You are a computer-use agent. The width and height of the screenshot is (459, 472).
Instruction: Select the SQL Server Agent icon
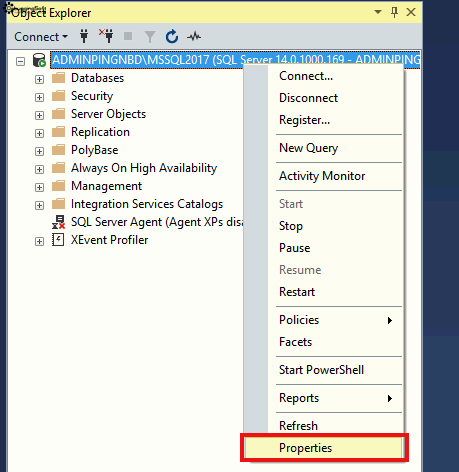(58, 222)
